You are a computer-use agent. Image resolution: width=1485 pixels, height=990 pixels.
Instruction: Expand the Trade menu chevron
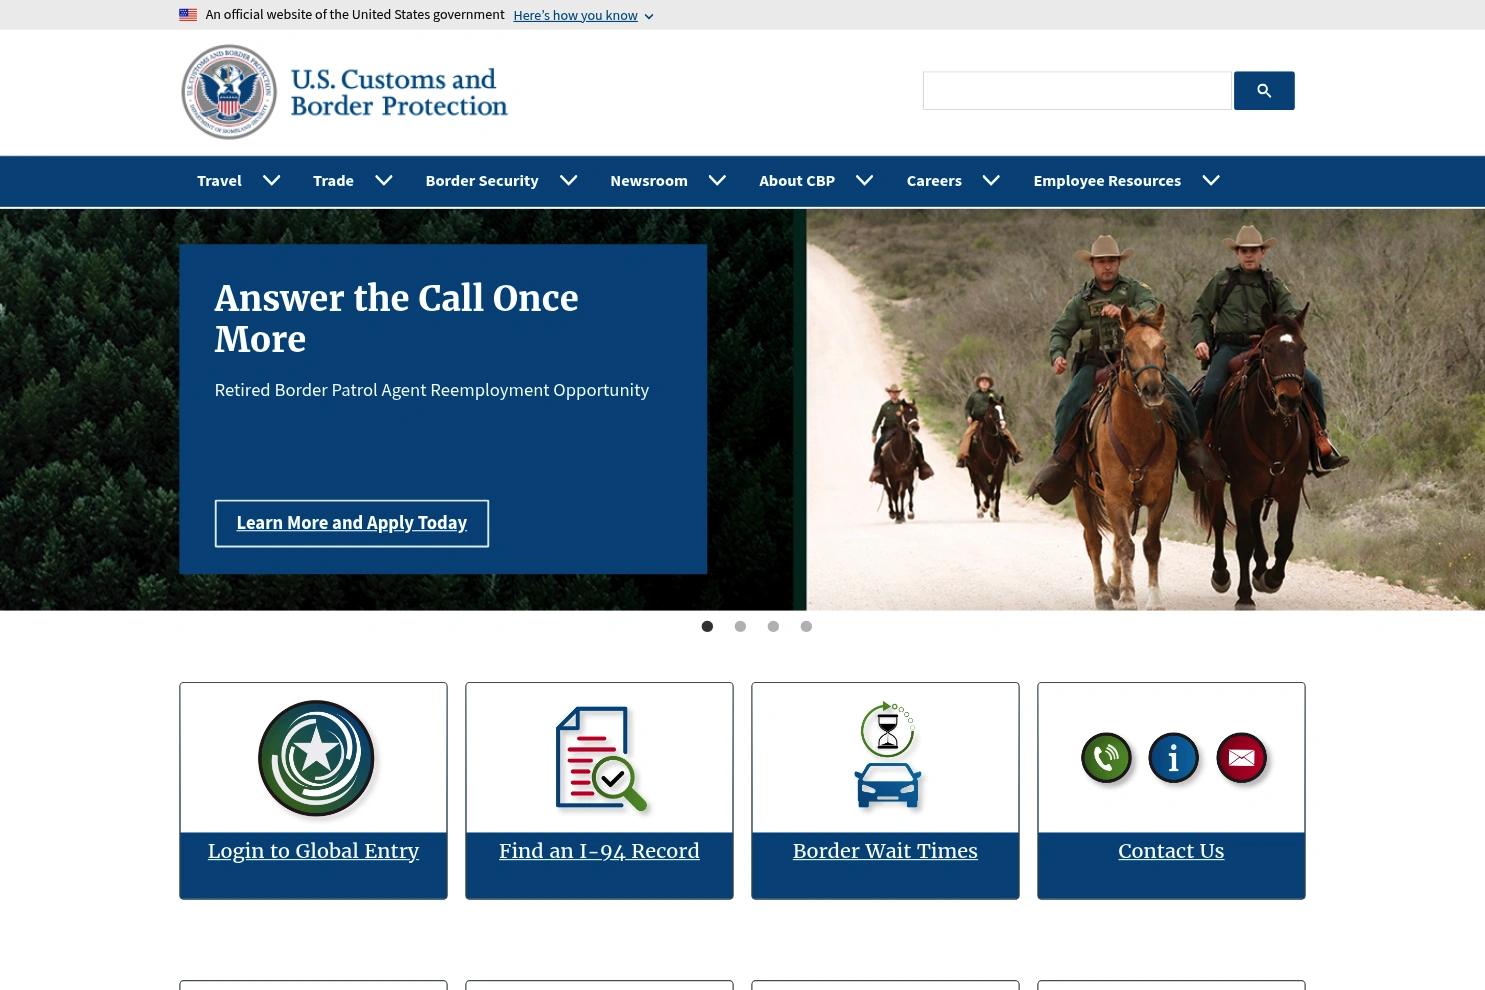tap(384, 181)
